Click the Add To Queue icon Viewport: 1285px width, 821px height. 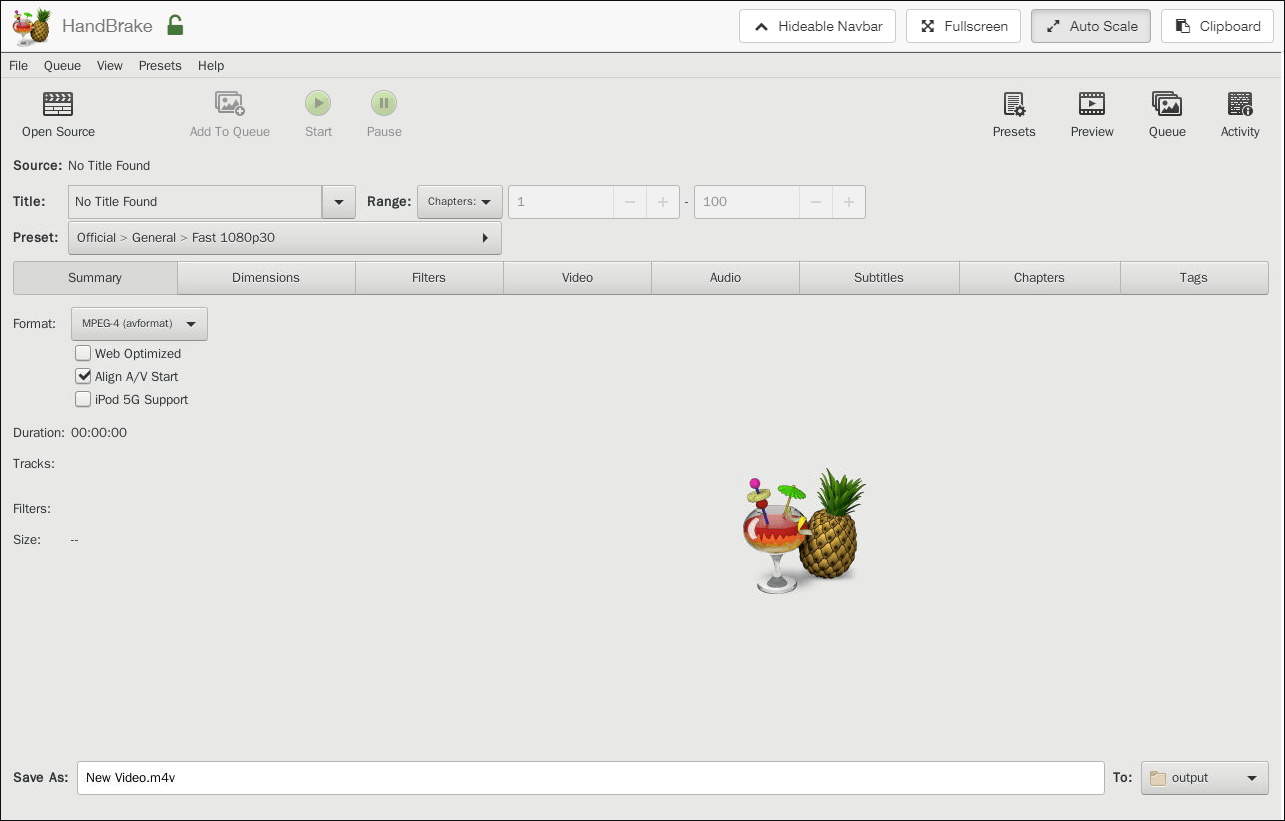(230, 103)
